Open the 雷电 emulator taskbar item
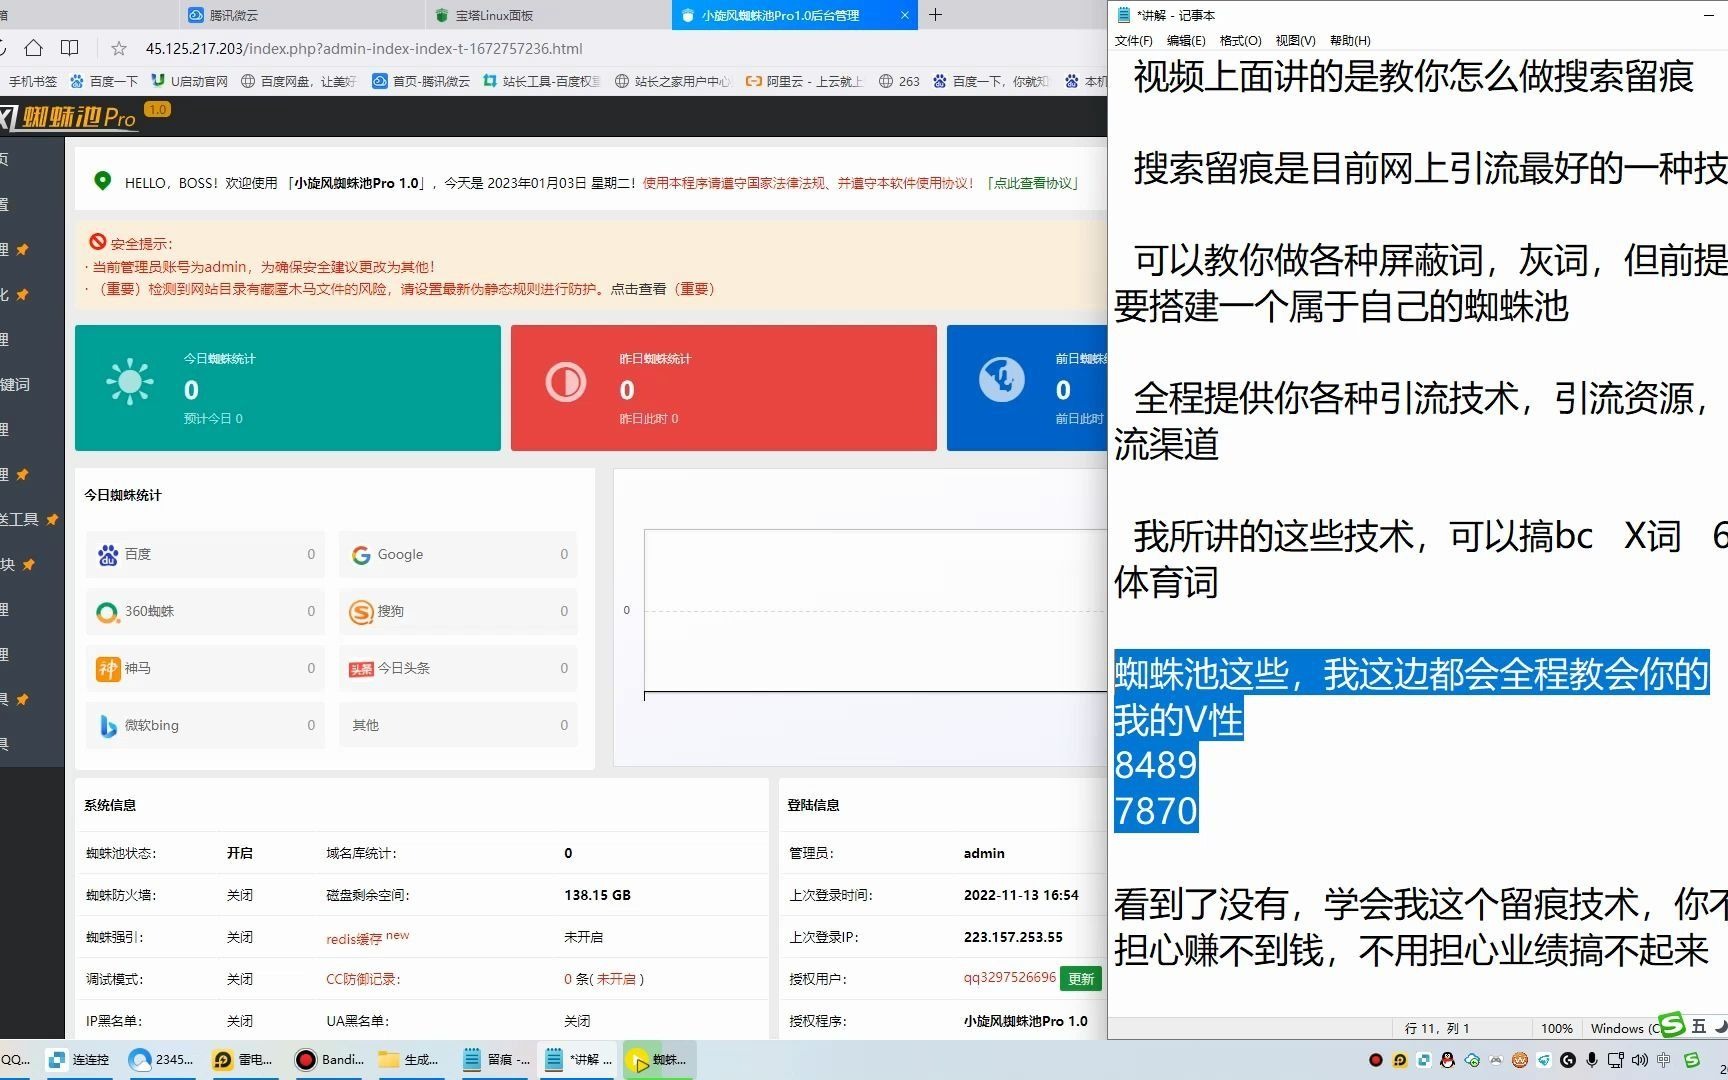The height and width of the screenshot is (1080, 1728). (x=244, y=1060)
